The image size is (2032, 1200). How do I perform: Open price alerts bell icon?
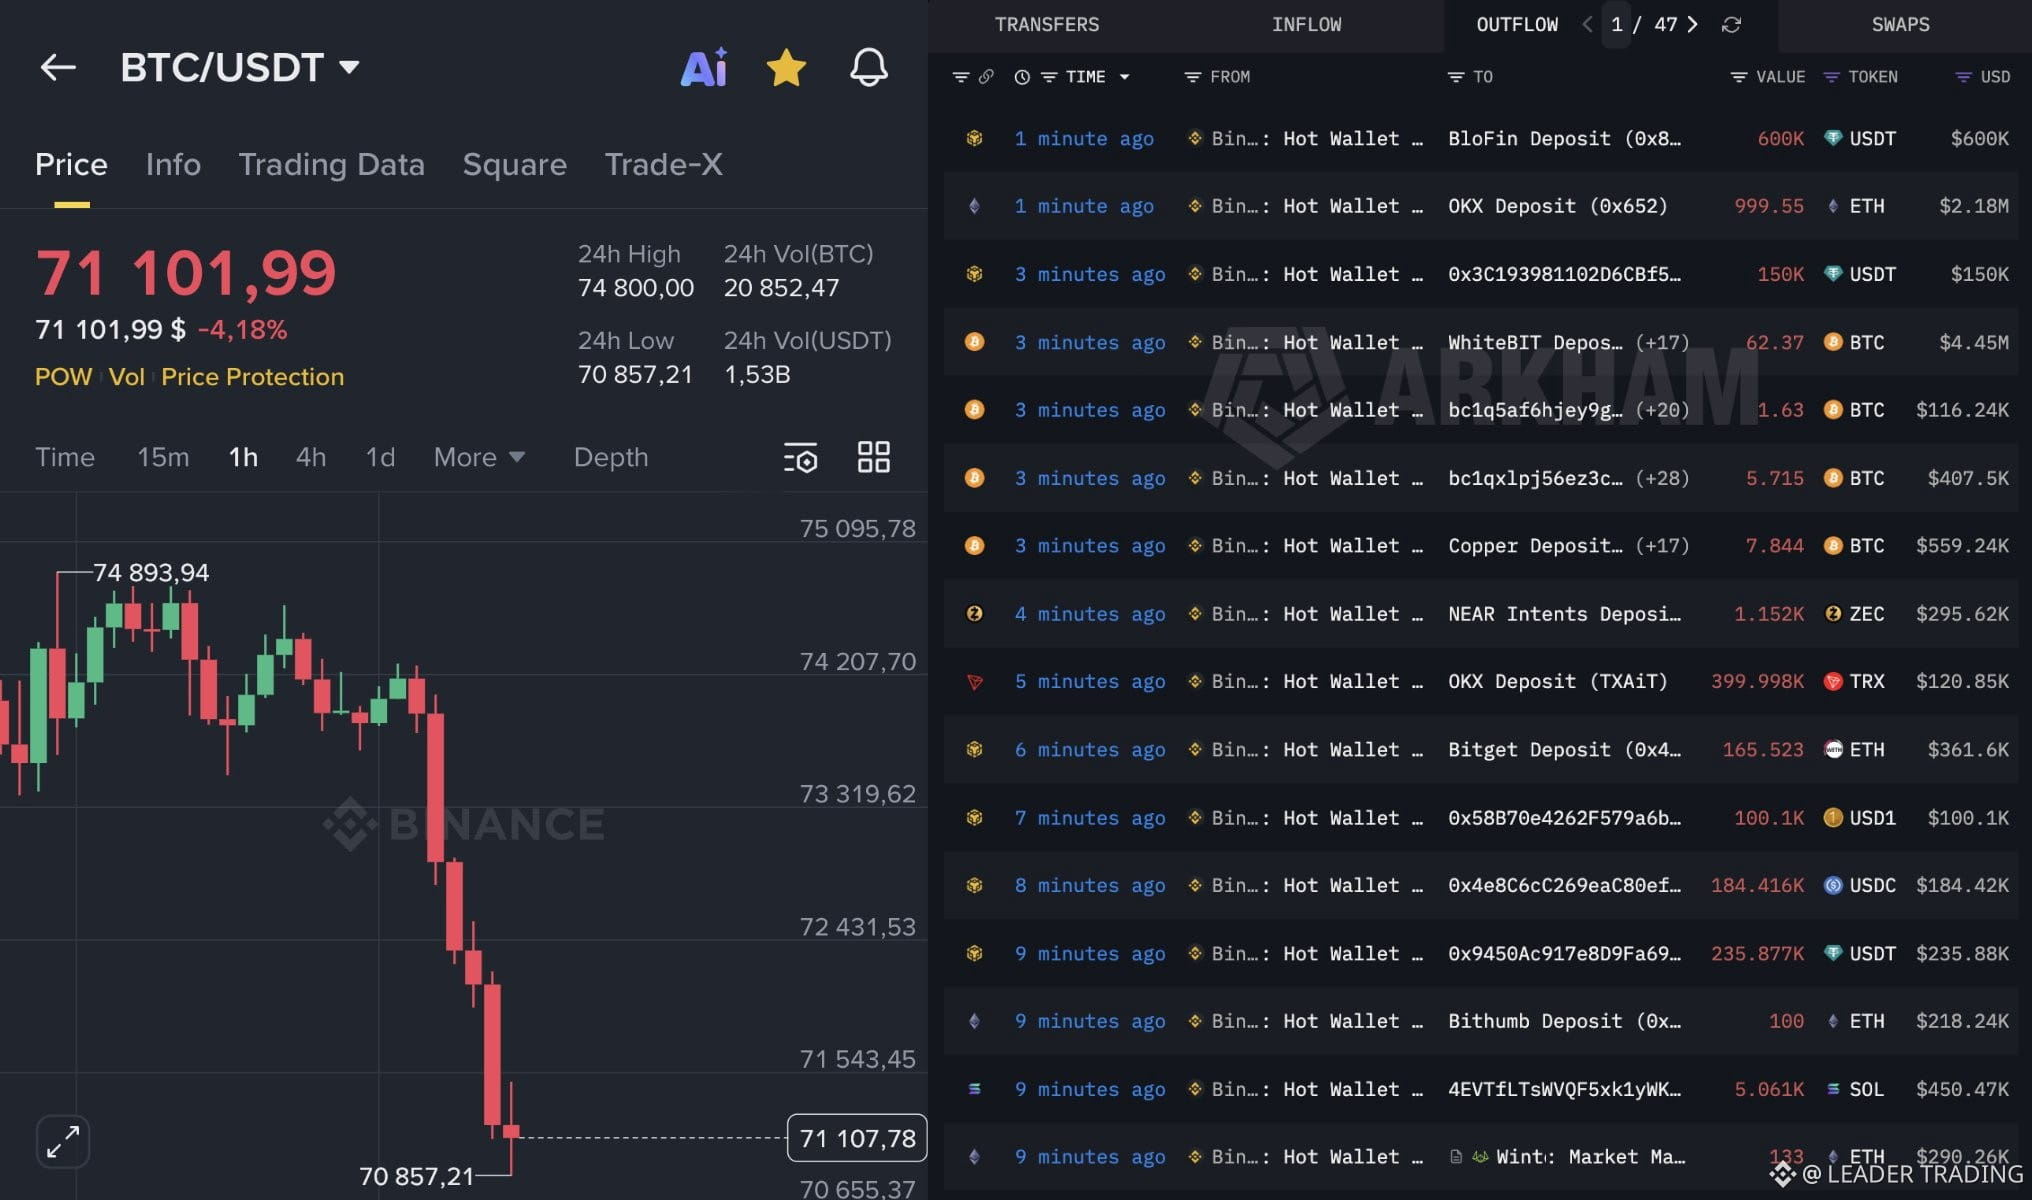pos(868,67)
